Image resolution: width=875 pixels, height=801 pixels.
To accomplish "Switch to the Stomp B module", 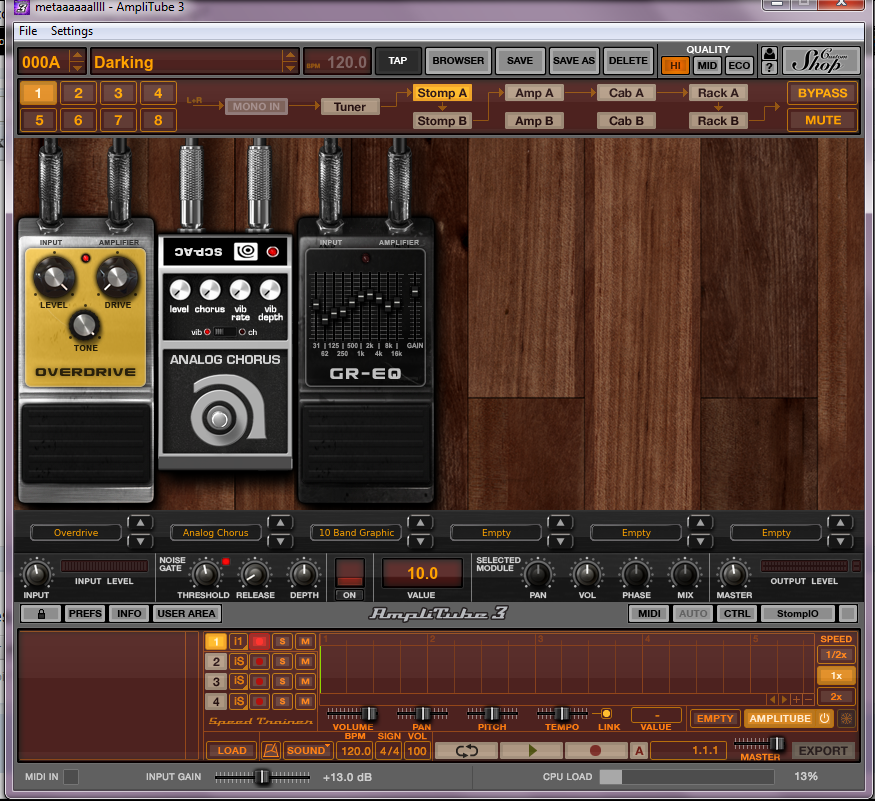I will point(442,121).
